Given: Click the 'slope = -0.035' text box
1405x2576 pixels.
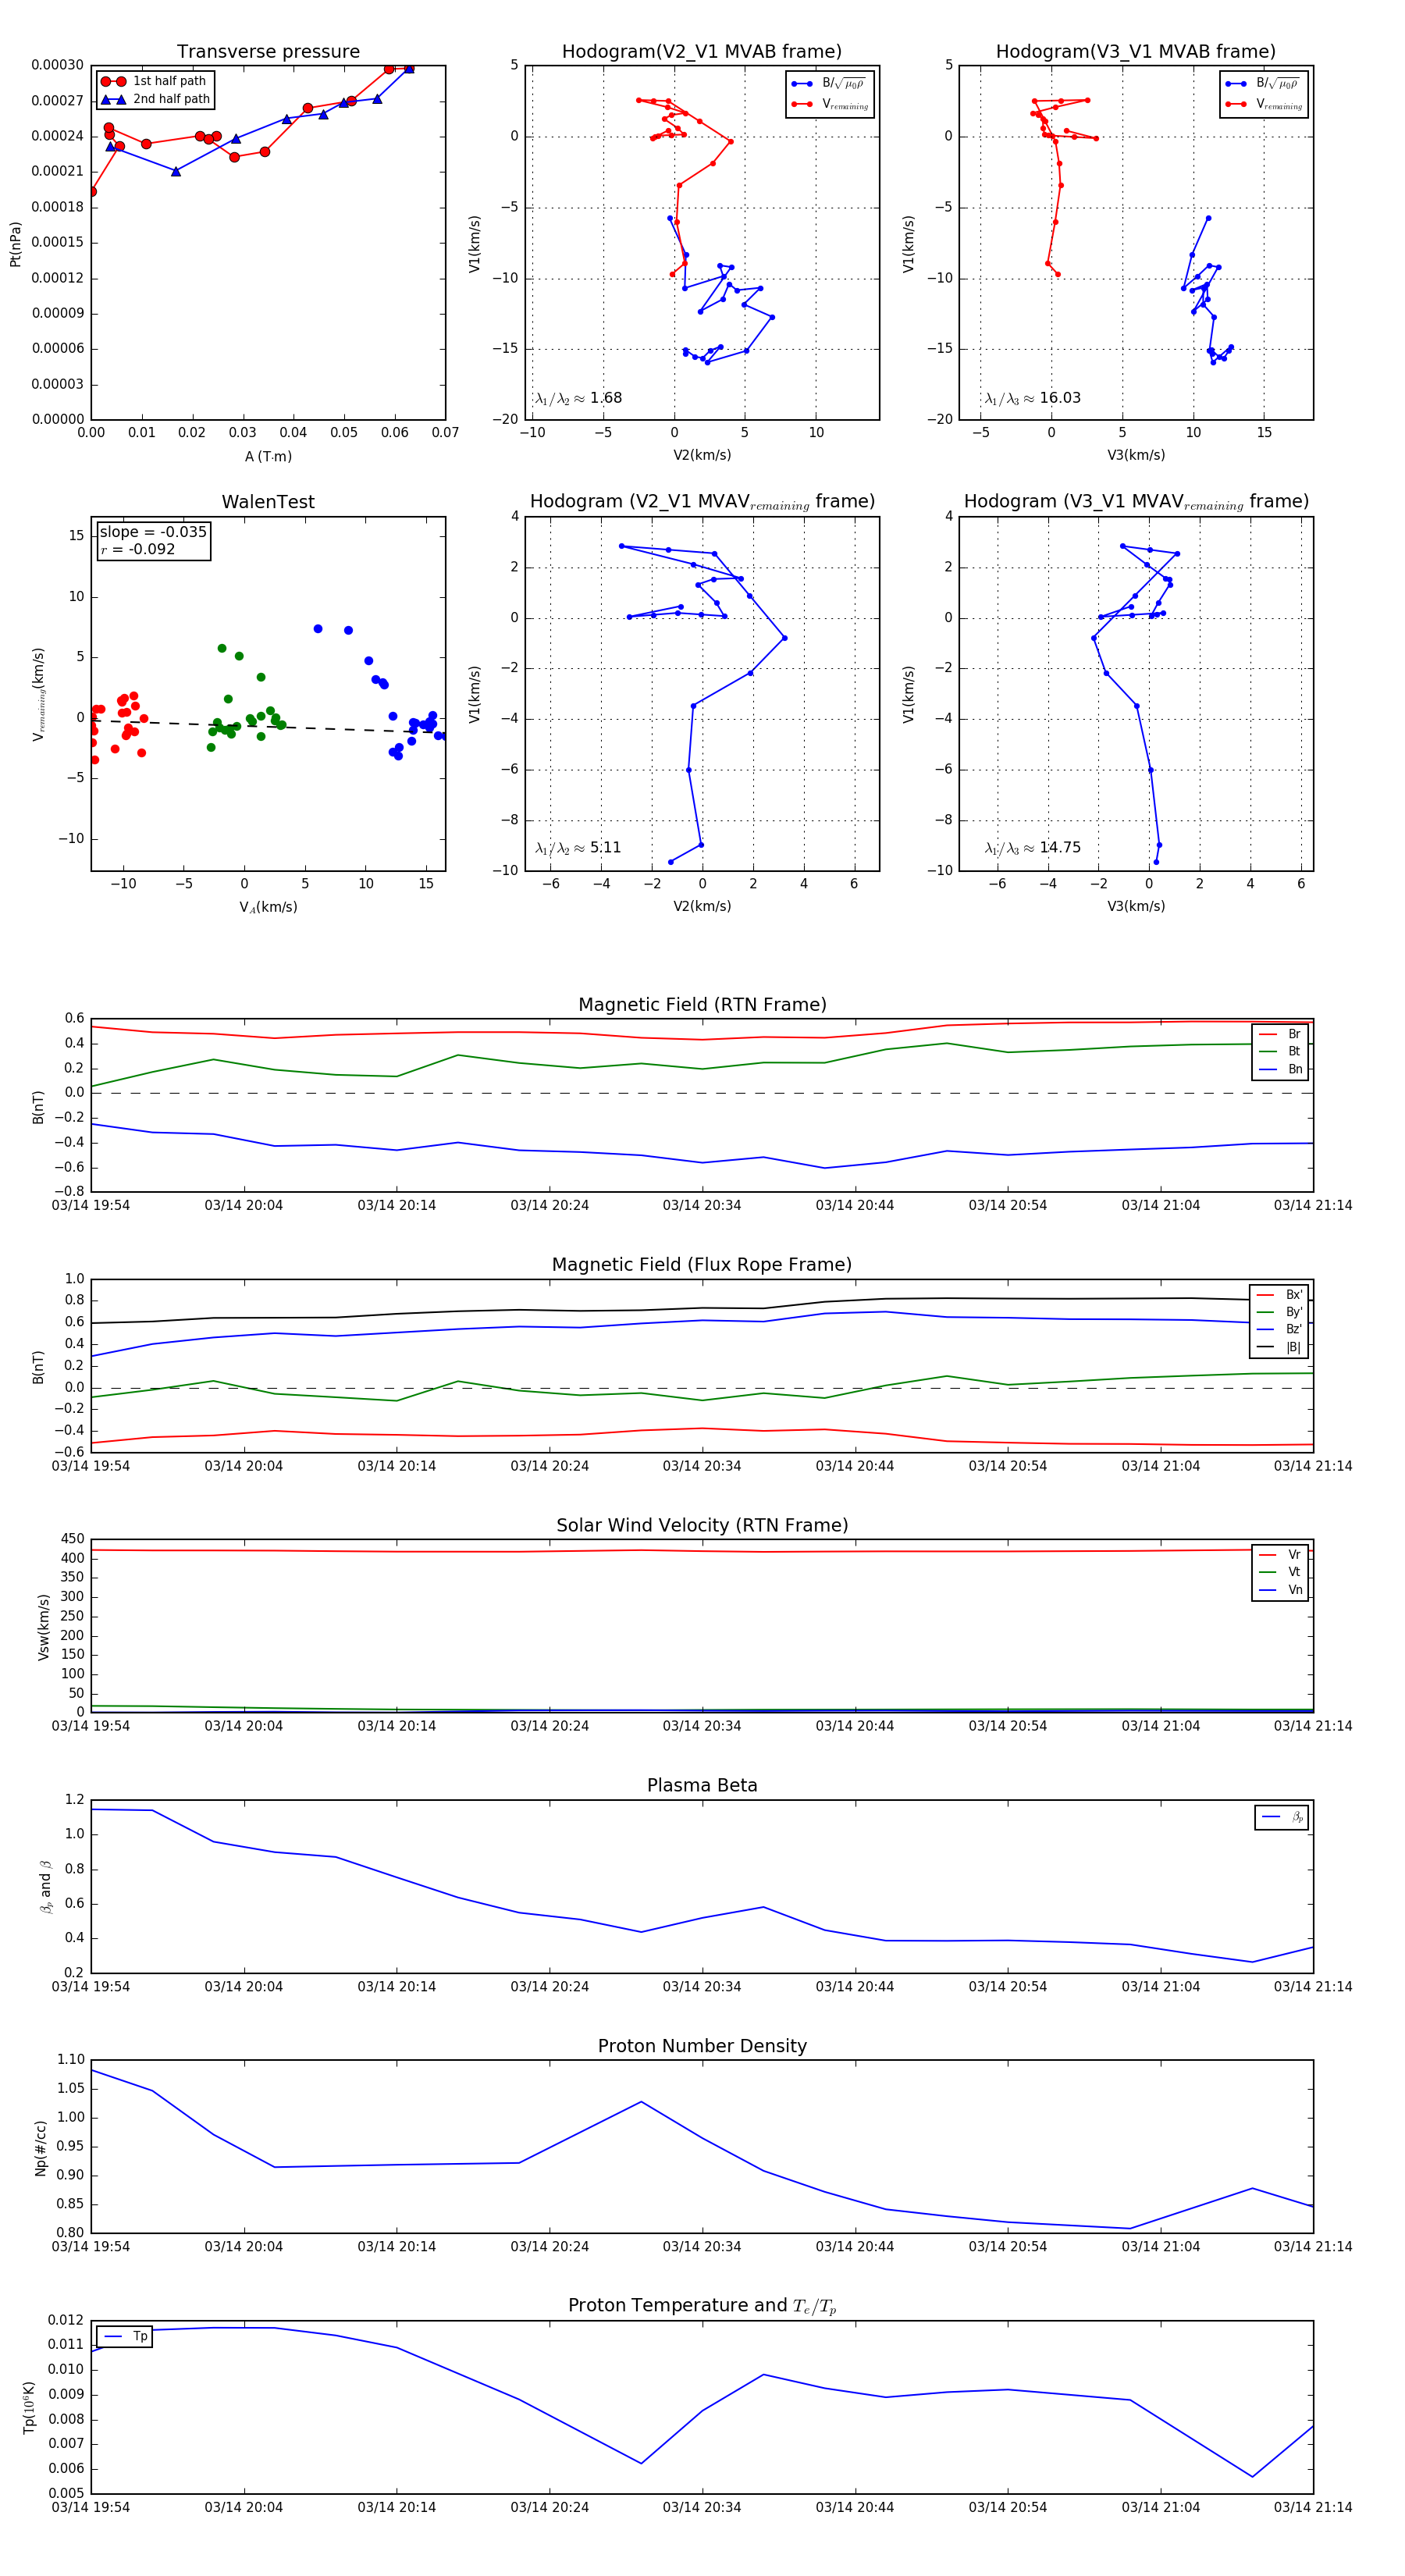Looking at the screenshot, I should (153, 532).
